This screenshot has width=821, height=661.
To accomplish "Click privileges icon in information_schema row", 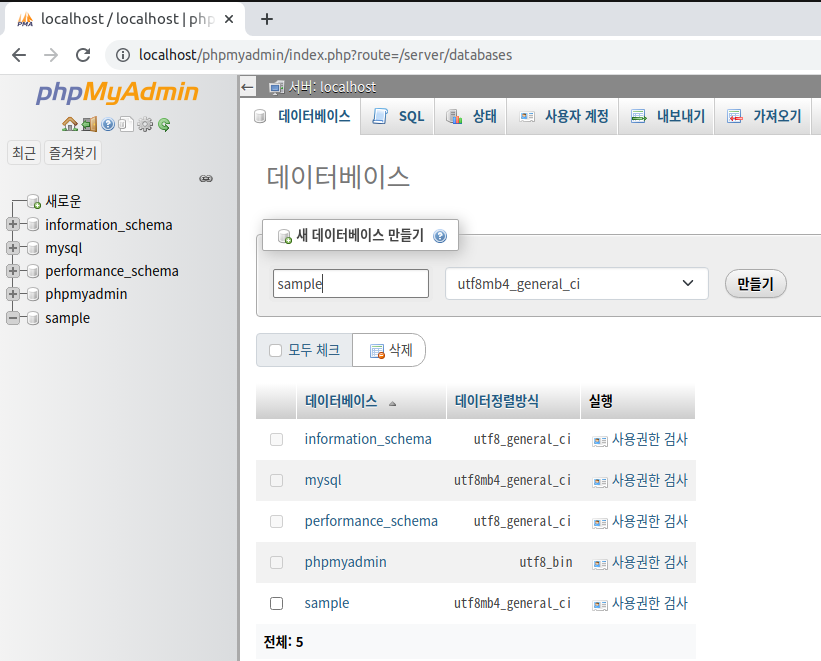I will pos(600,441).
